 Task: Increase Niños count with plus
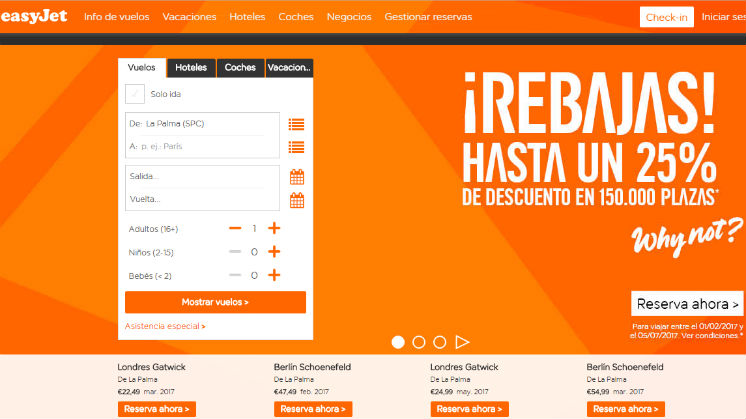(x=274, y=252)
